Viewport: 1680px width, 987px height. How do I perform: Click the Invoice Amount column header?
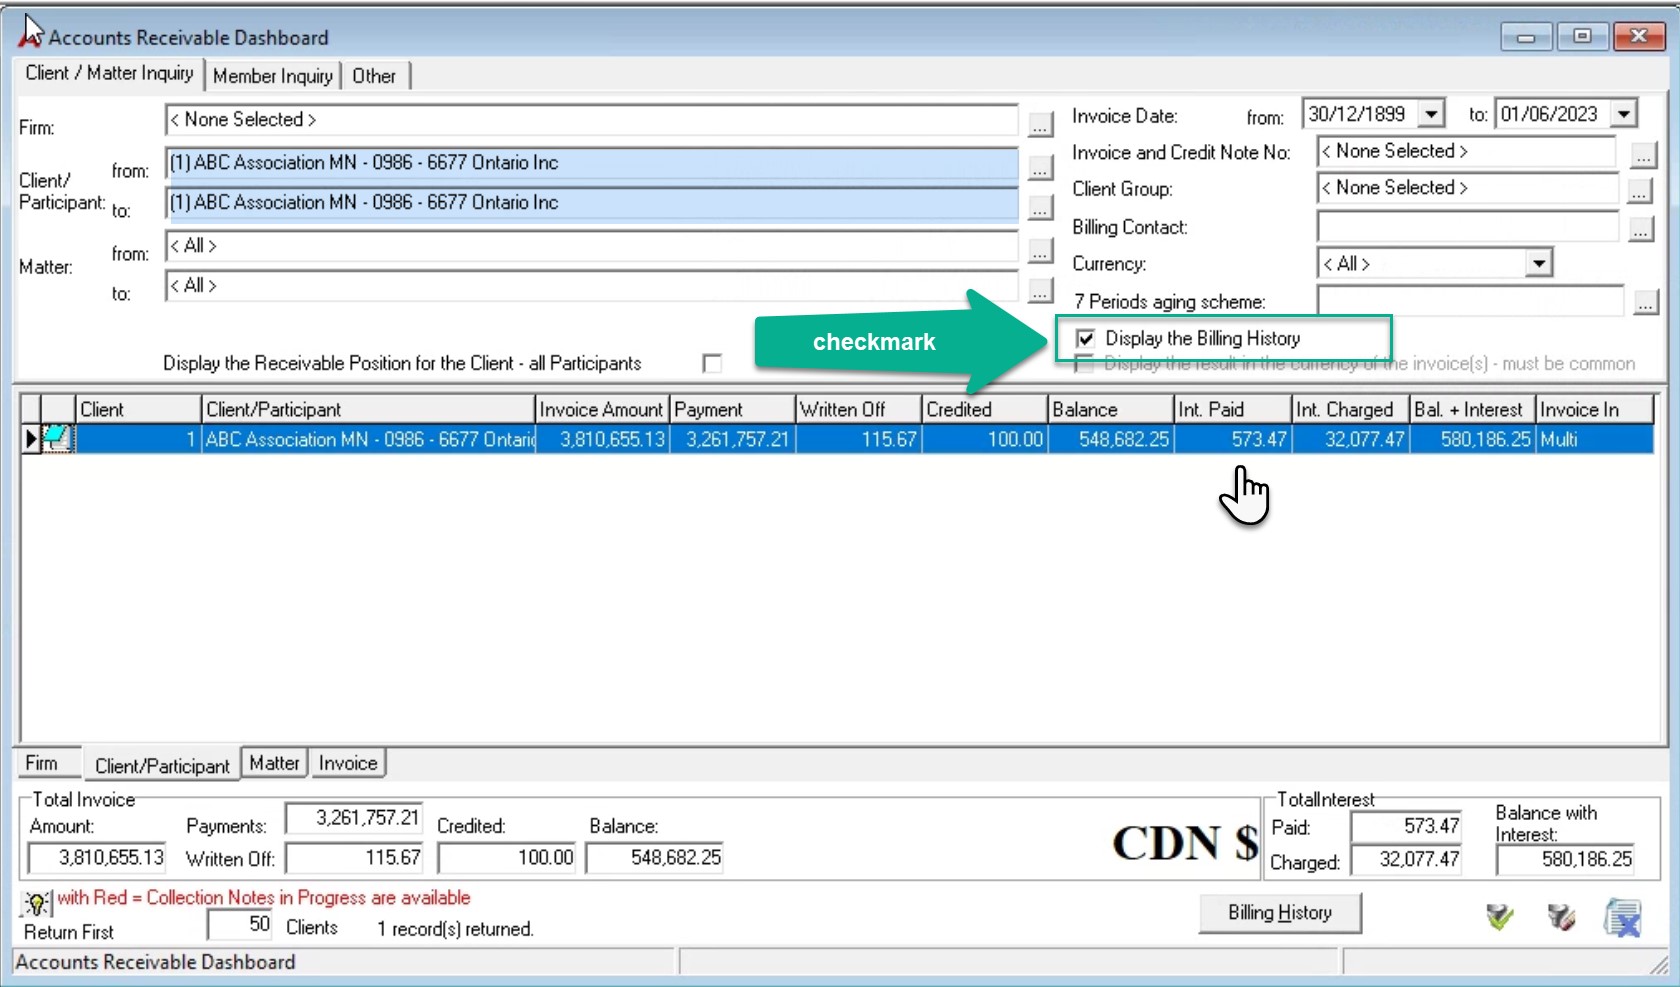[602, 409]
